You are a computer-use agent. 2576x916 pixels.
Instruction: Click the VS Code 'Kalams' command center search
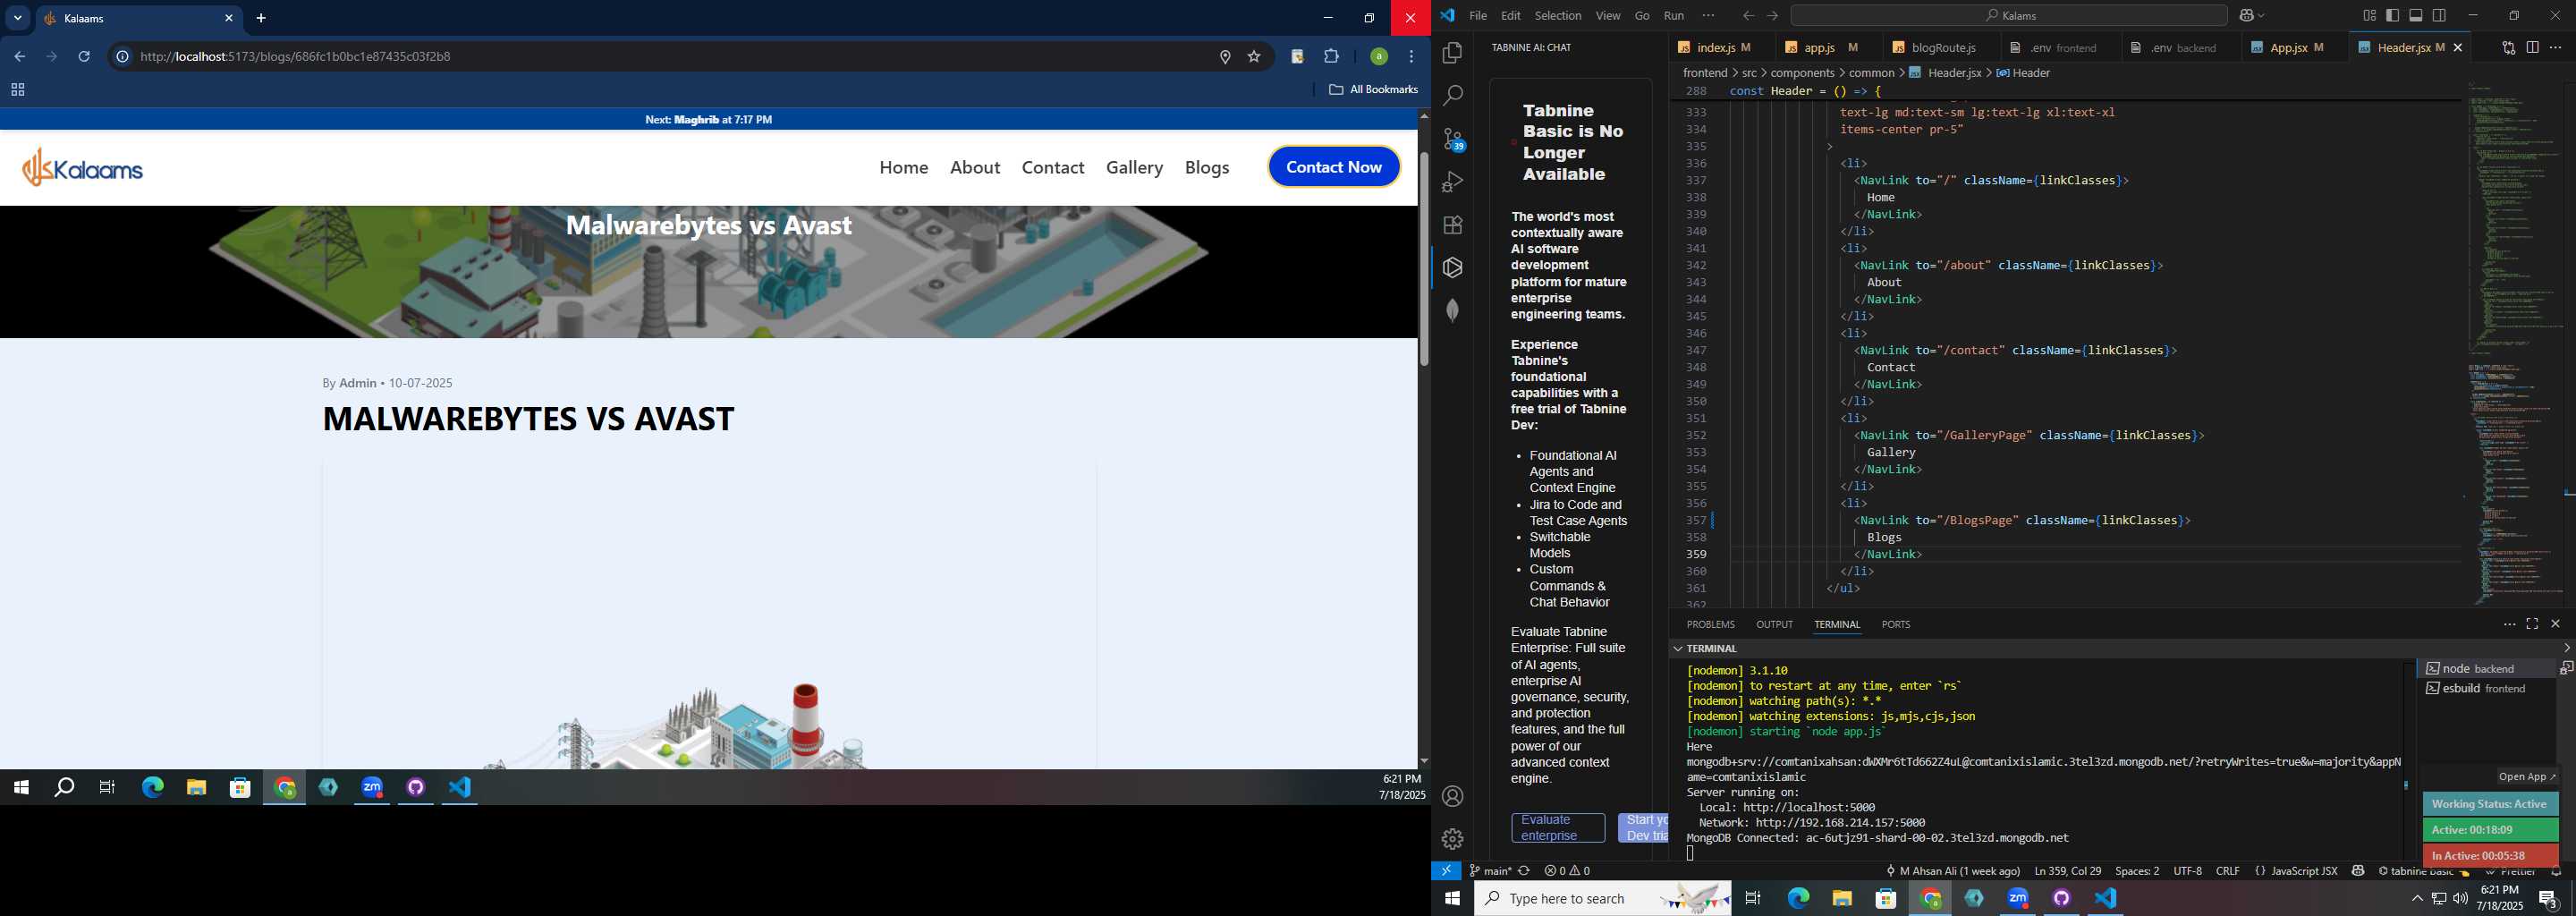coord(2008,16)
